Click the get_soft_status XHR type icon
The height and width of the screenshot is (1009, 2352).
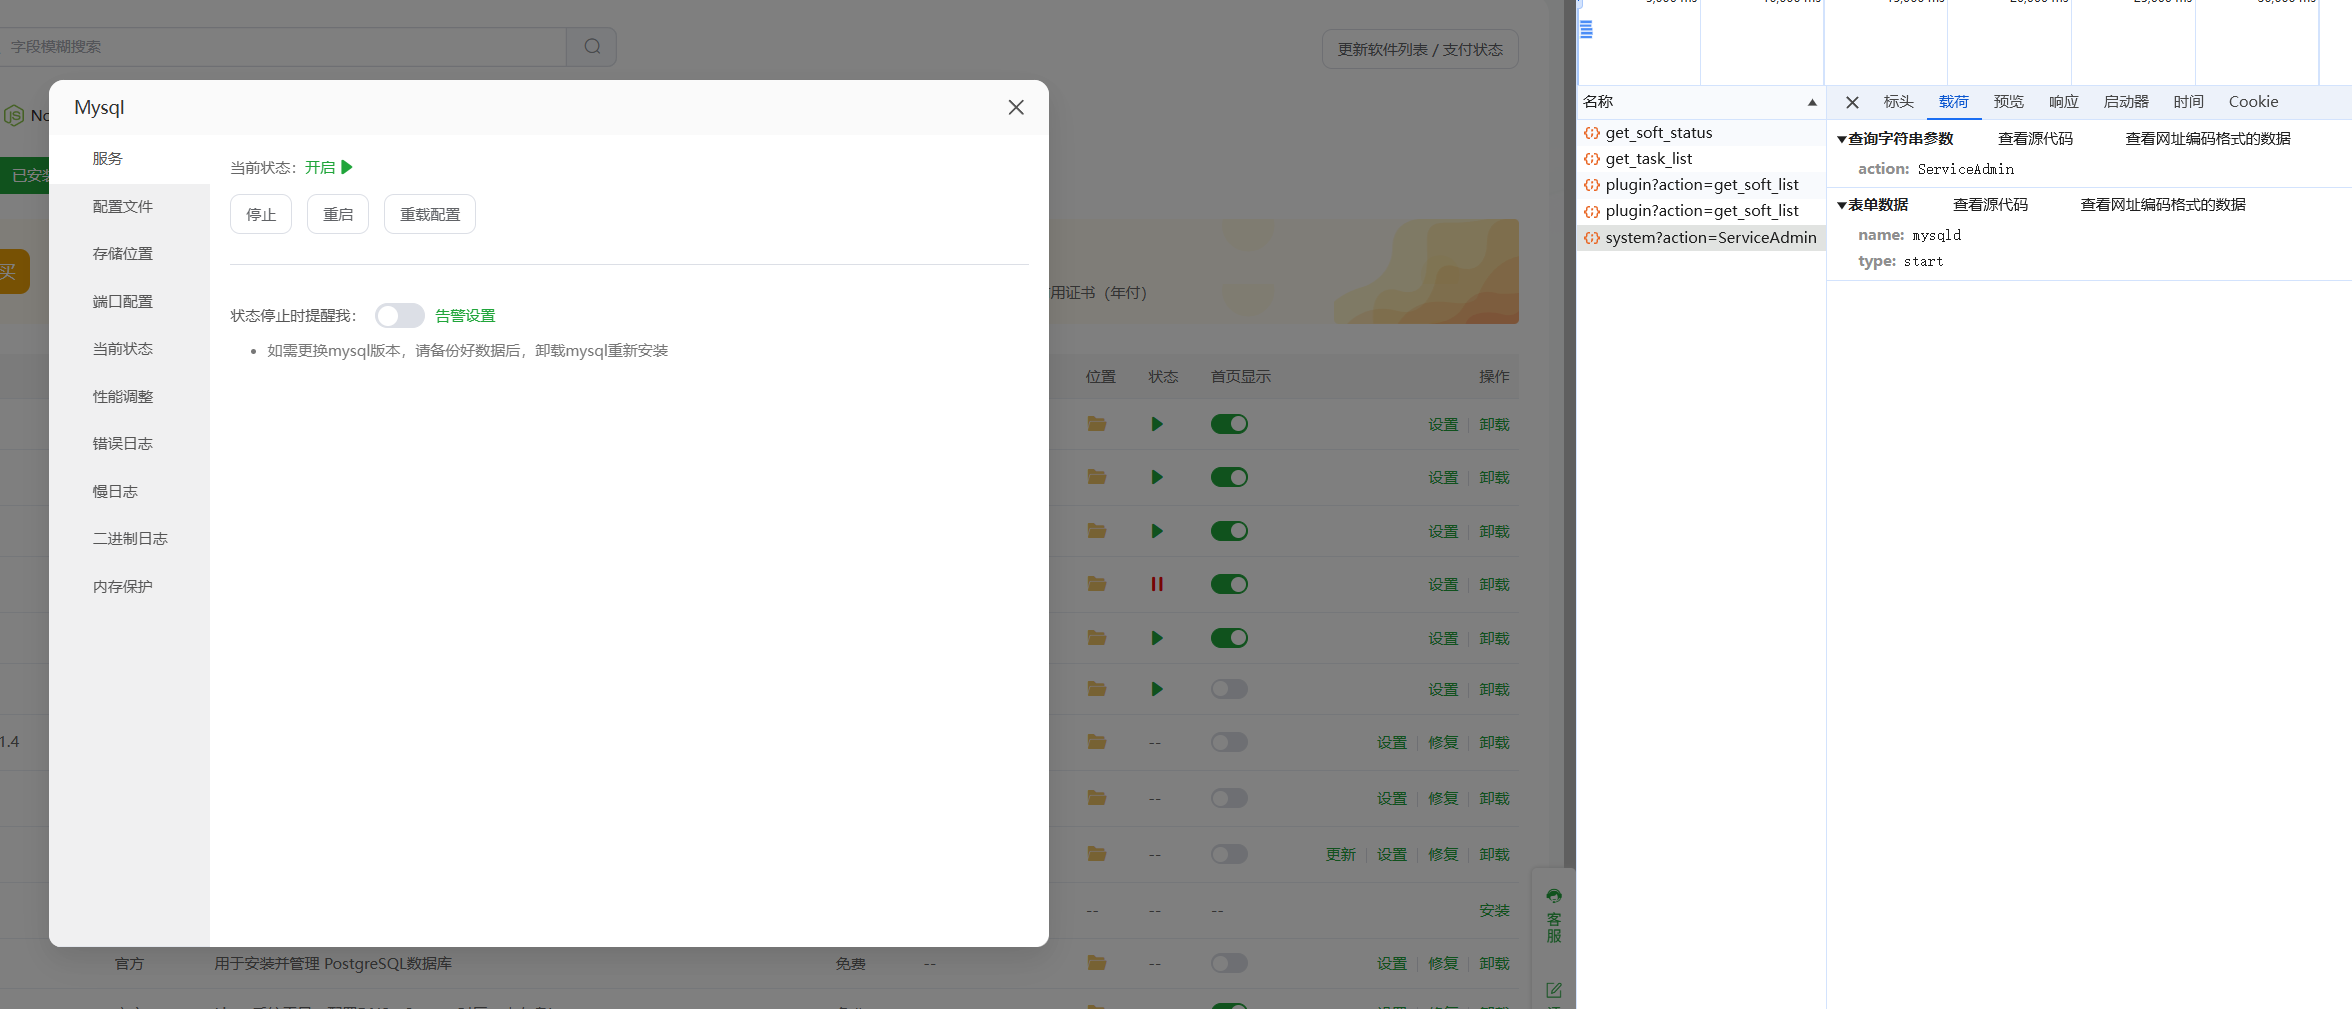(1591, 133)
